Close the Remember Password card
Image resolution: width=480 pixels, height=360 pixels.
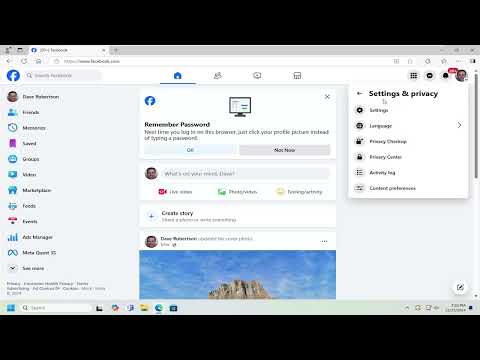[327, 97]
